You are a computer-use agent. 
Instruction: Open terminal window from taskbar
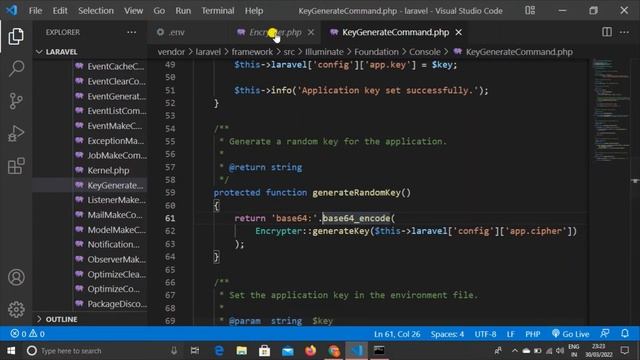pyautogui.click(x=379, y=351)
